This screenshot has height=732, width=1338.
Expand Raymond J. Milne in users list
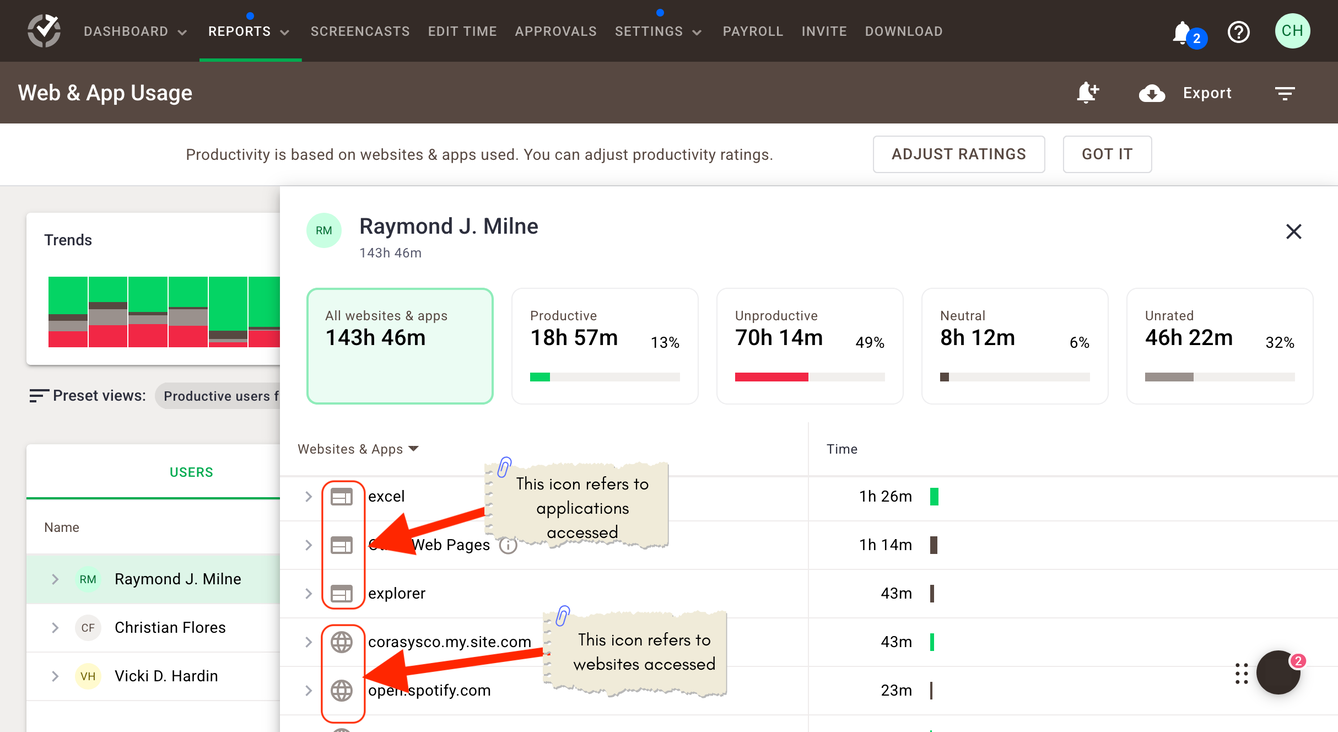coord(55,579)
